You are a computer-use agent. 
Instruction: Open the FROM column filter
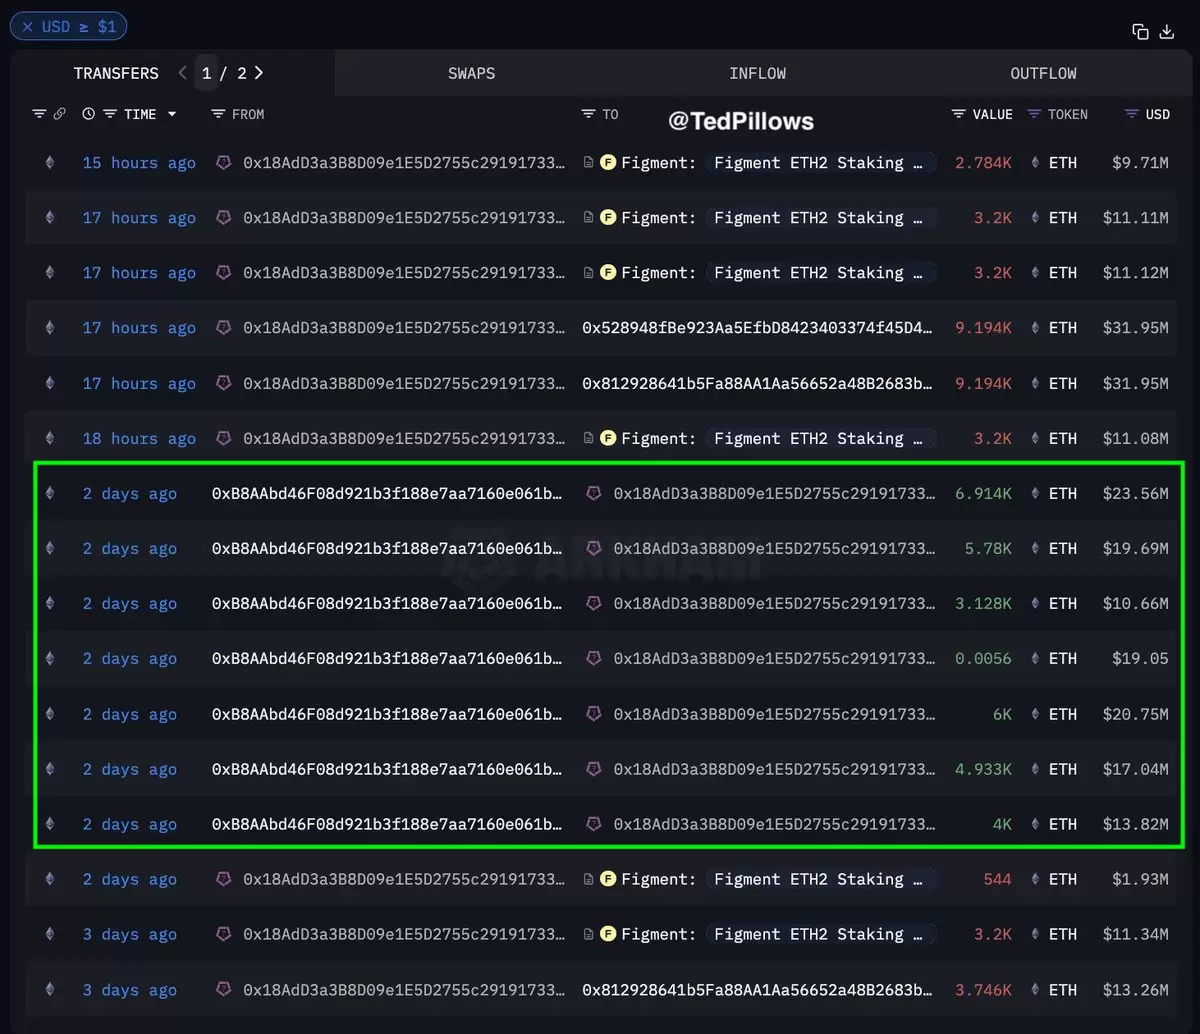pos(218,114)
